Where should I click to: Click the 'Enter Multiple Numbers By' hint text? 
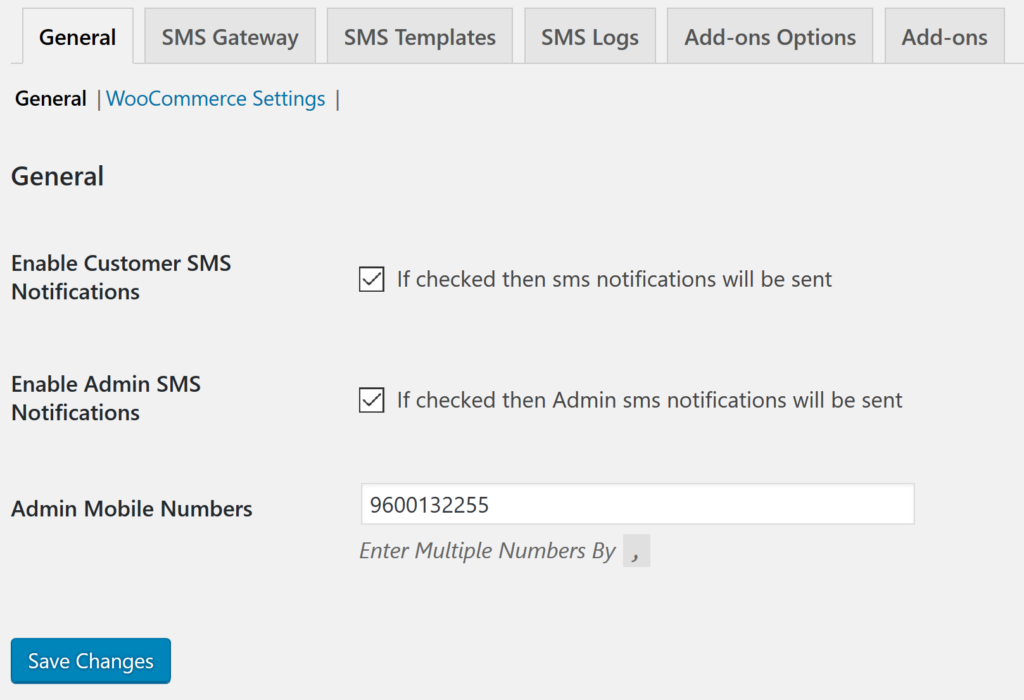pyautogui.click(x=487, y=551)
